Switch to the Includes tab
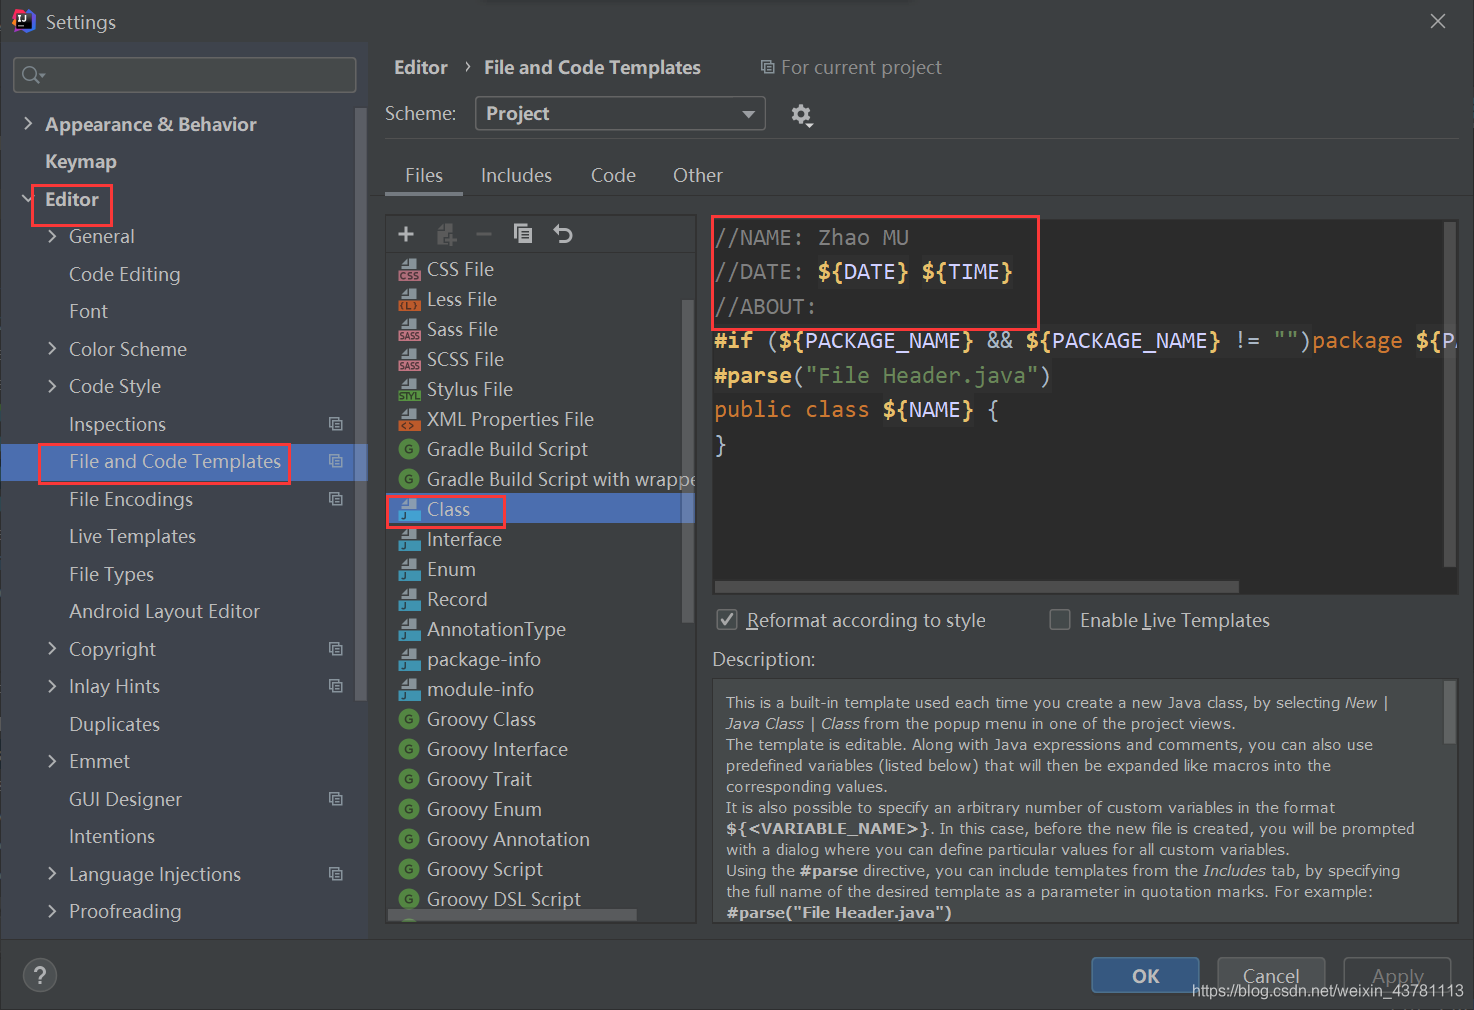This screenshot has height=1010, width=1474. (516, 175)
